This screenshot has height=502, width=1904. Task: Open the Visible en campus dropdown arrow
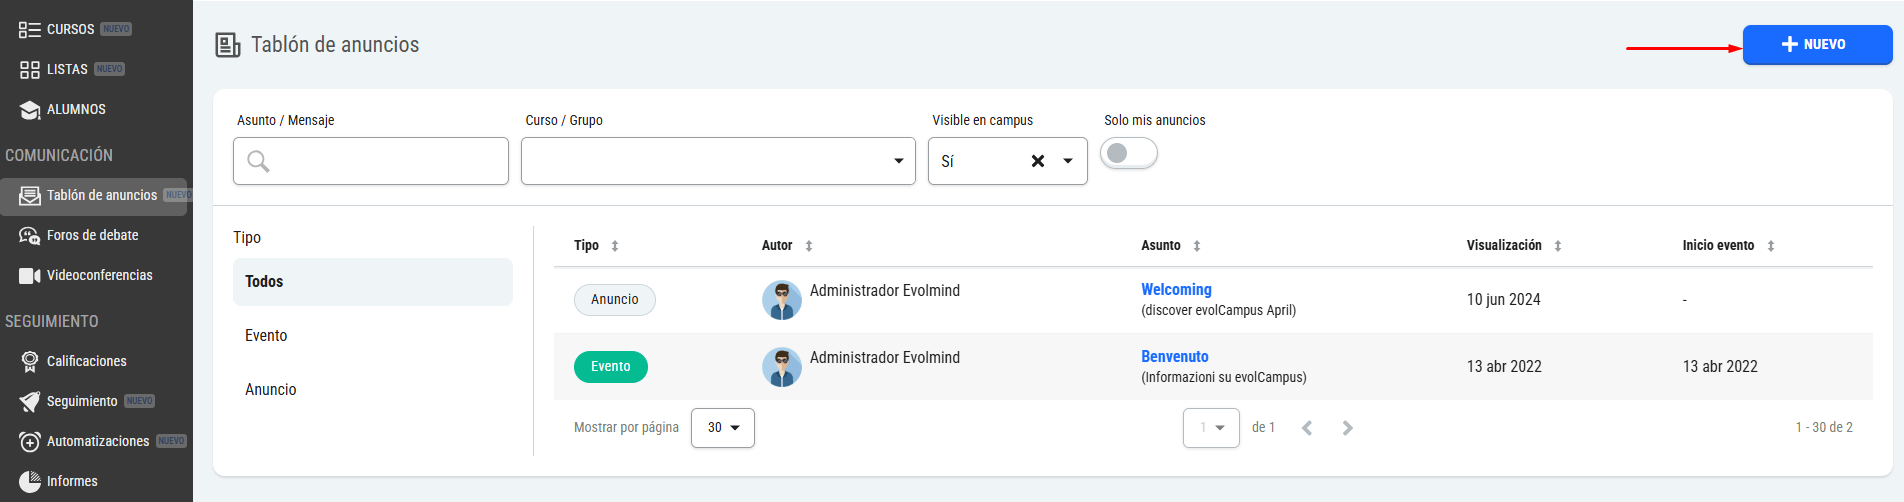pyautogui.click(x=1068, y=161)
